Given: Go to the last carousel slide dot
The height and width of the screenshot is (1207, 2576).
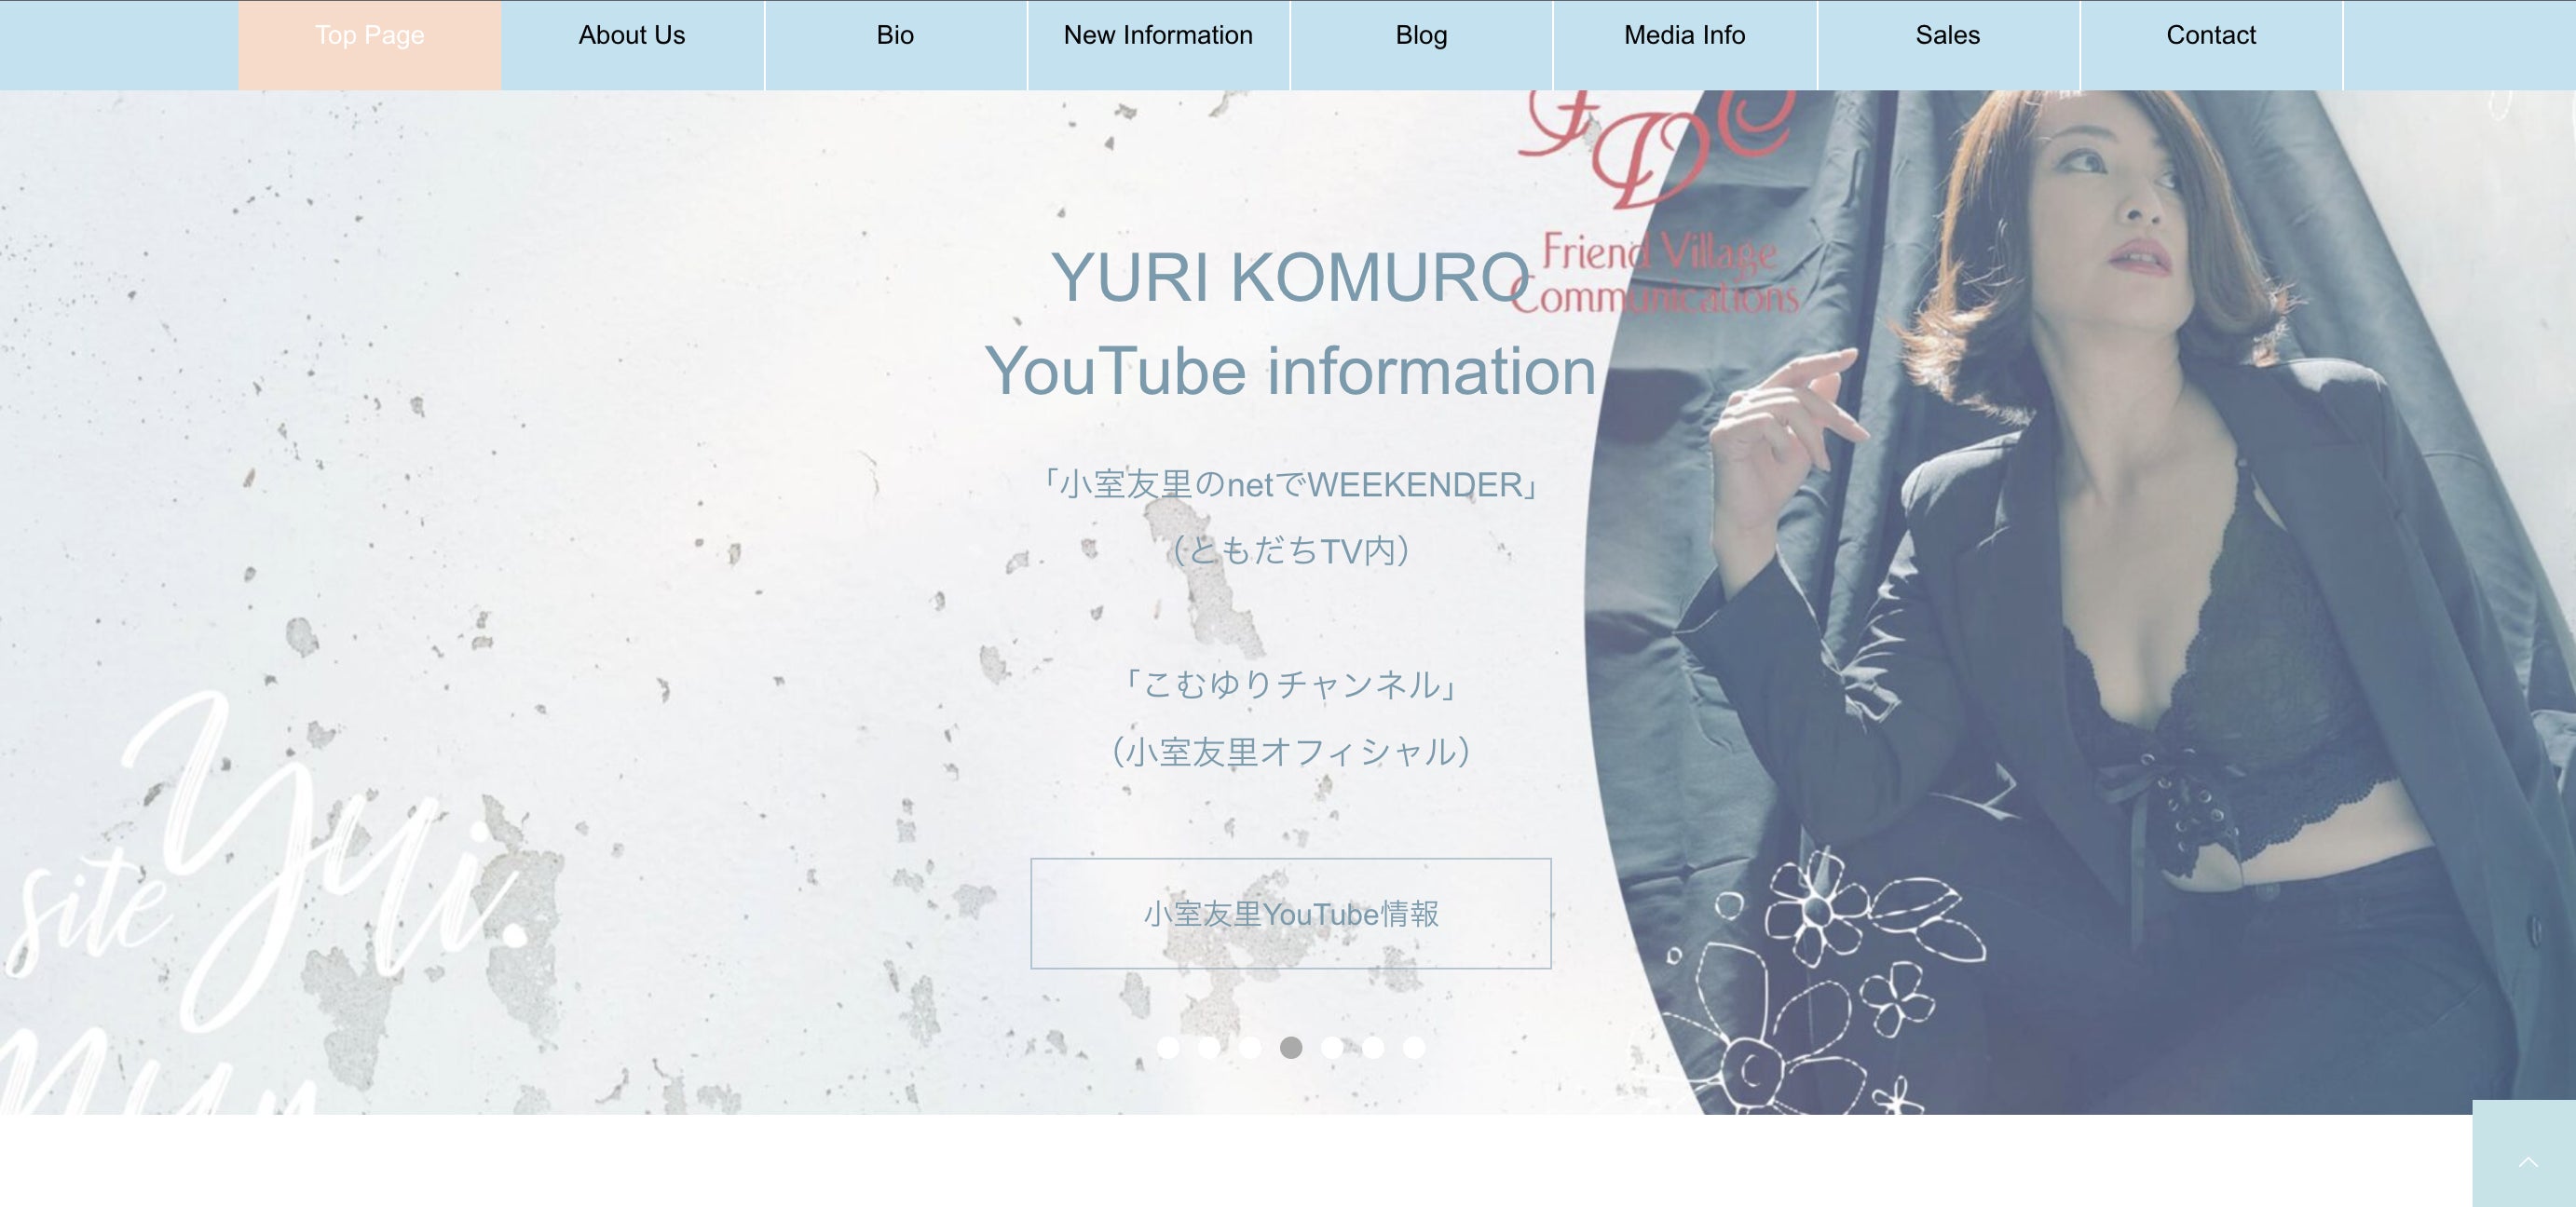Looking at the screenshot, I should (1413, 1047).
